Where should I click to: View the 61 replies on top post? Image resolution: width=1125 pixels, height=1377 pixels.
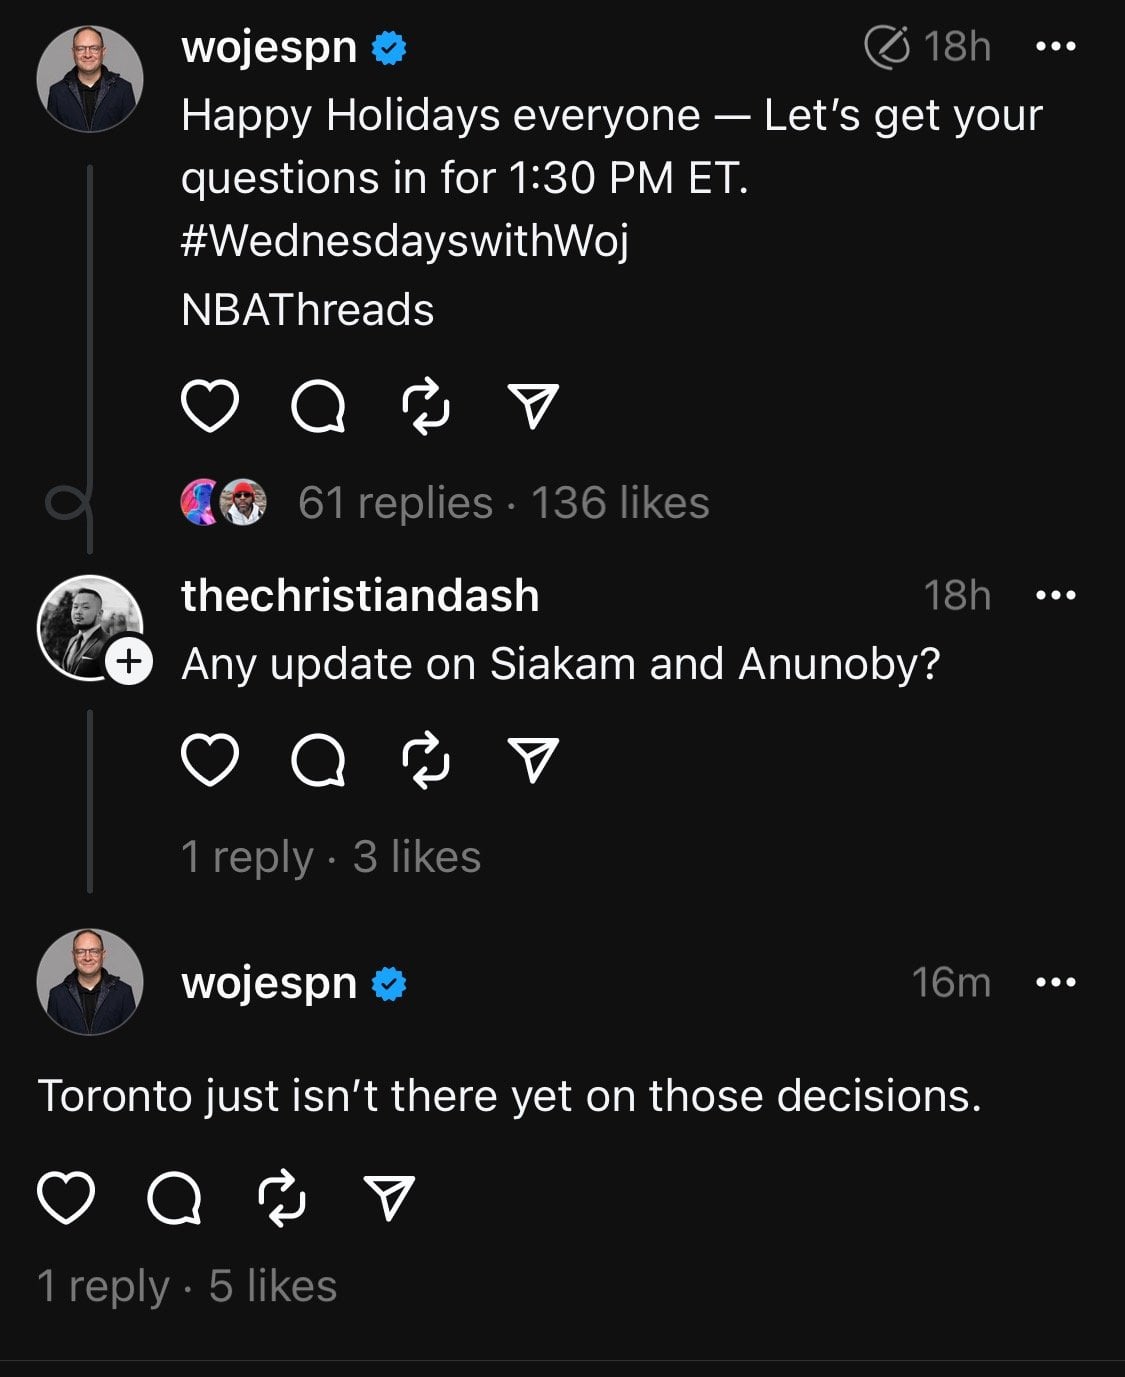(395, 503)
